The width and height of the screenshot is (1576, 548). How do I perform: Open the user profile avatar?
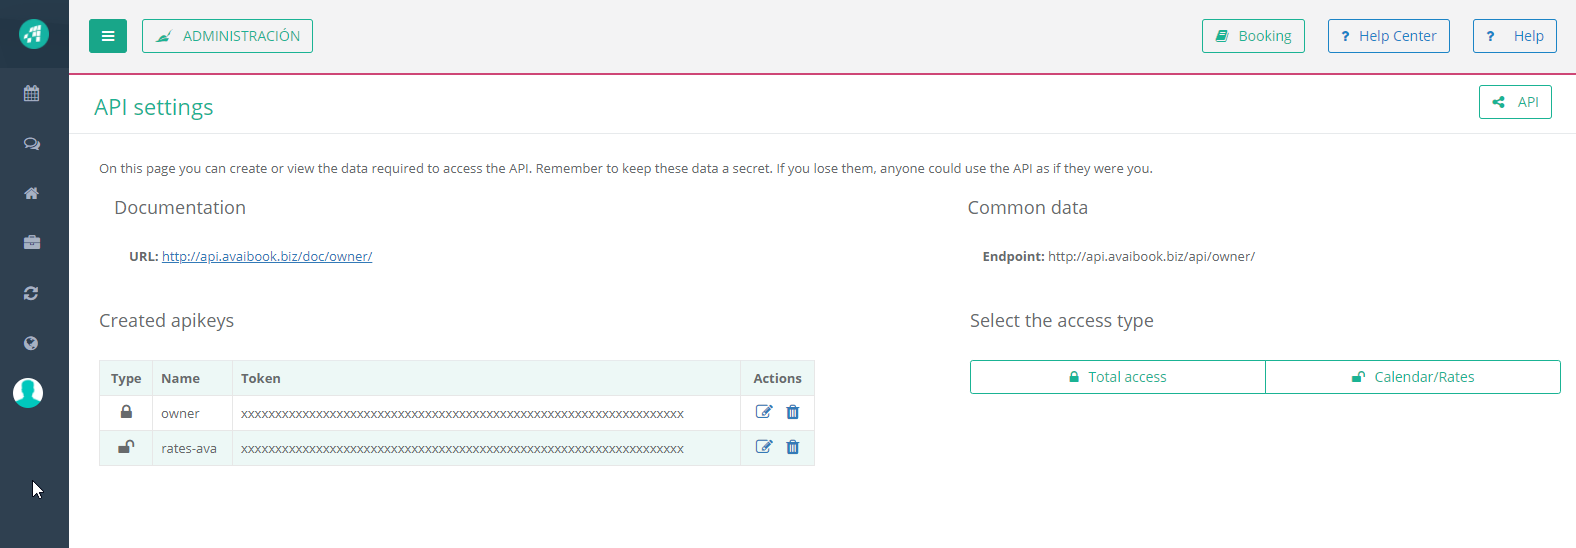(28, 393)
